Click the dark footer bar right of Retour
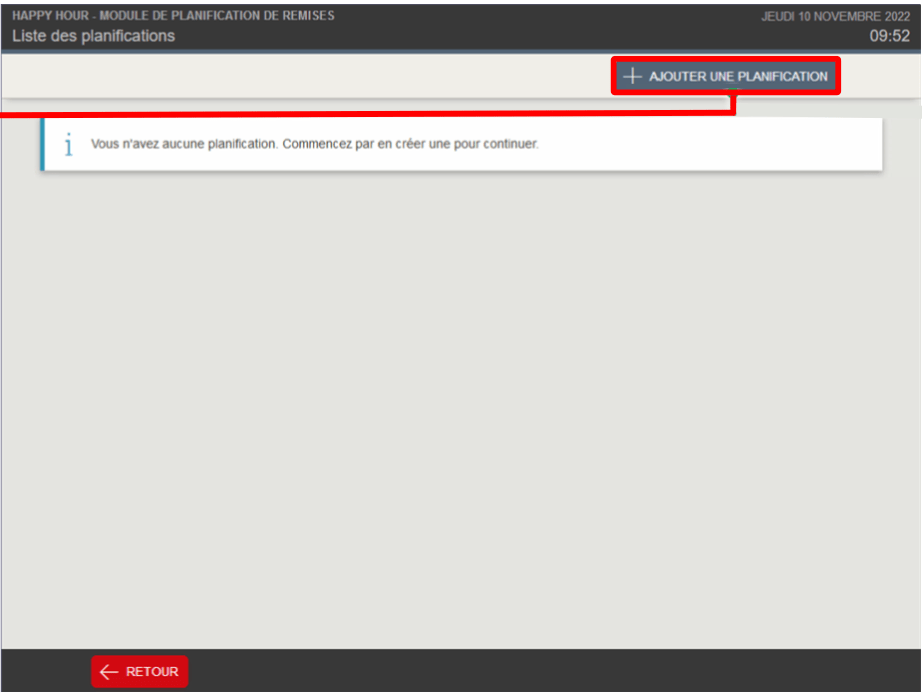922x696 pixels. 553,671
